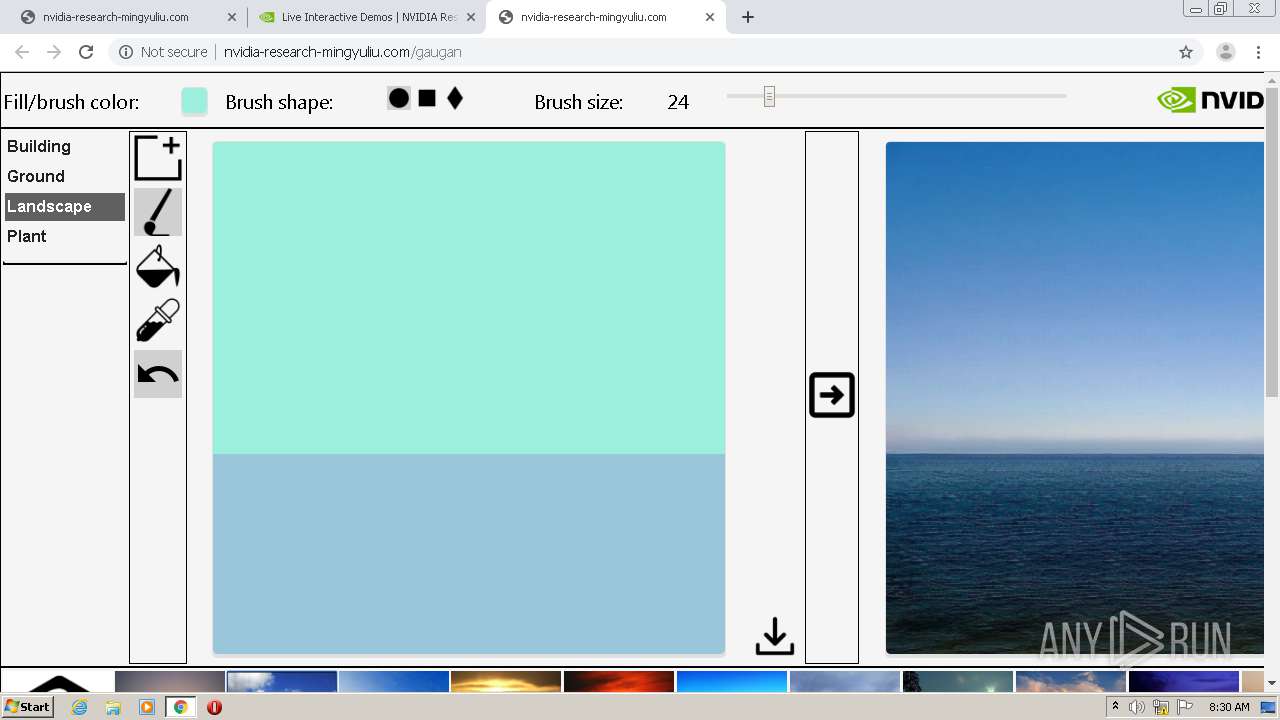View site information for Not secure
1280x720 pixels.
pyautogui.click(x=162, y=52)
